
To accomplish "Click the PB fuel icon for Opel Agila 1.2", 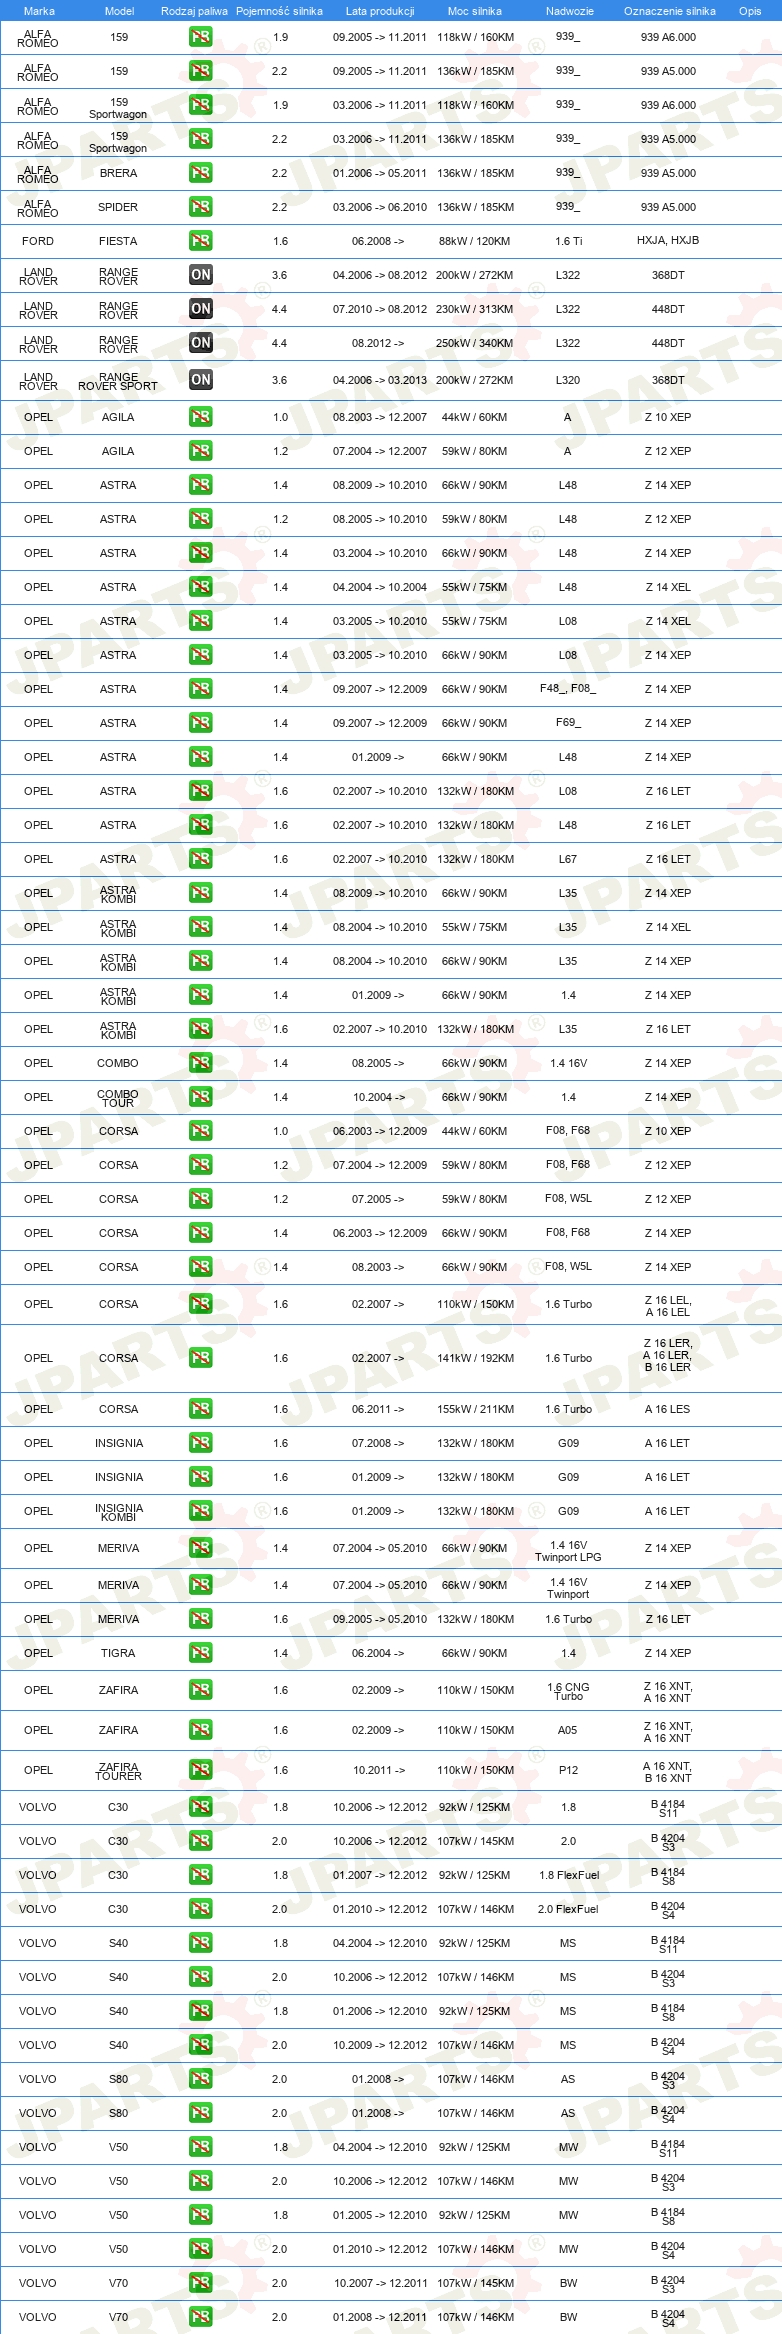I will pos(200,451).
